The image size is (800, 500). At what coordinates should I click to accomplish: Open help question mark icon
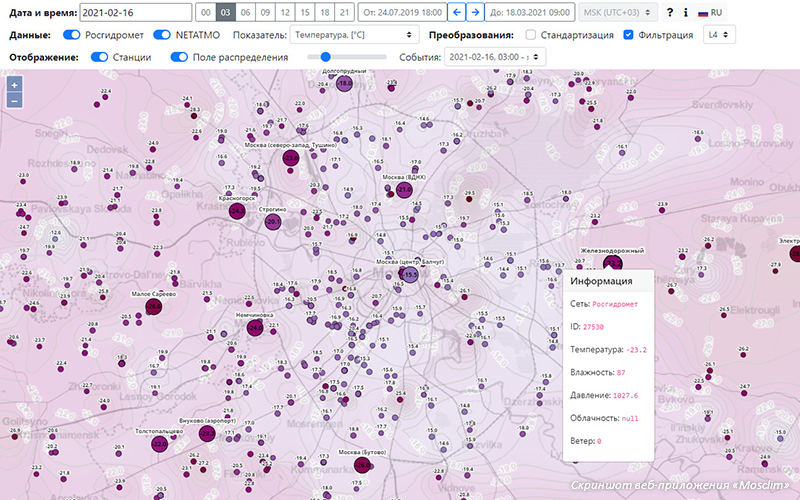pos(670,12)
